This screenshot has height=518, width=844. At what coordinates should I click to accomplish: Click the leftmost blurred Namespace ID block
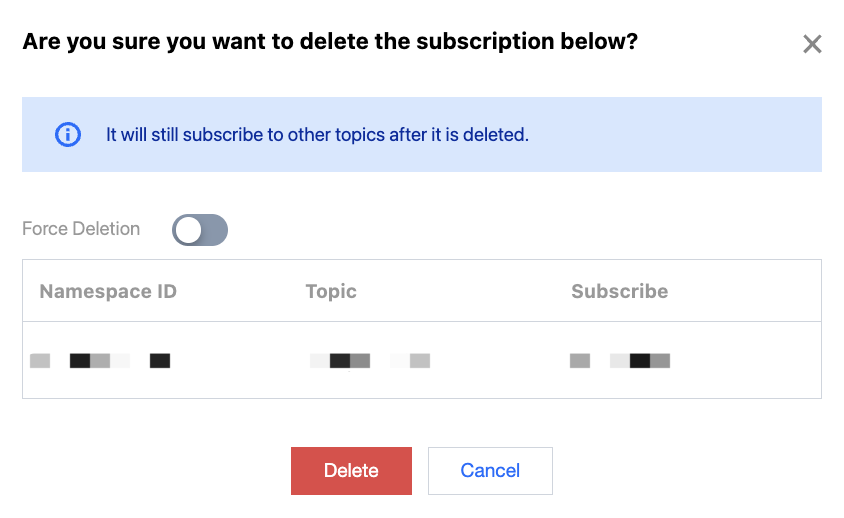coord(40,361)
